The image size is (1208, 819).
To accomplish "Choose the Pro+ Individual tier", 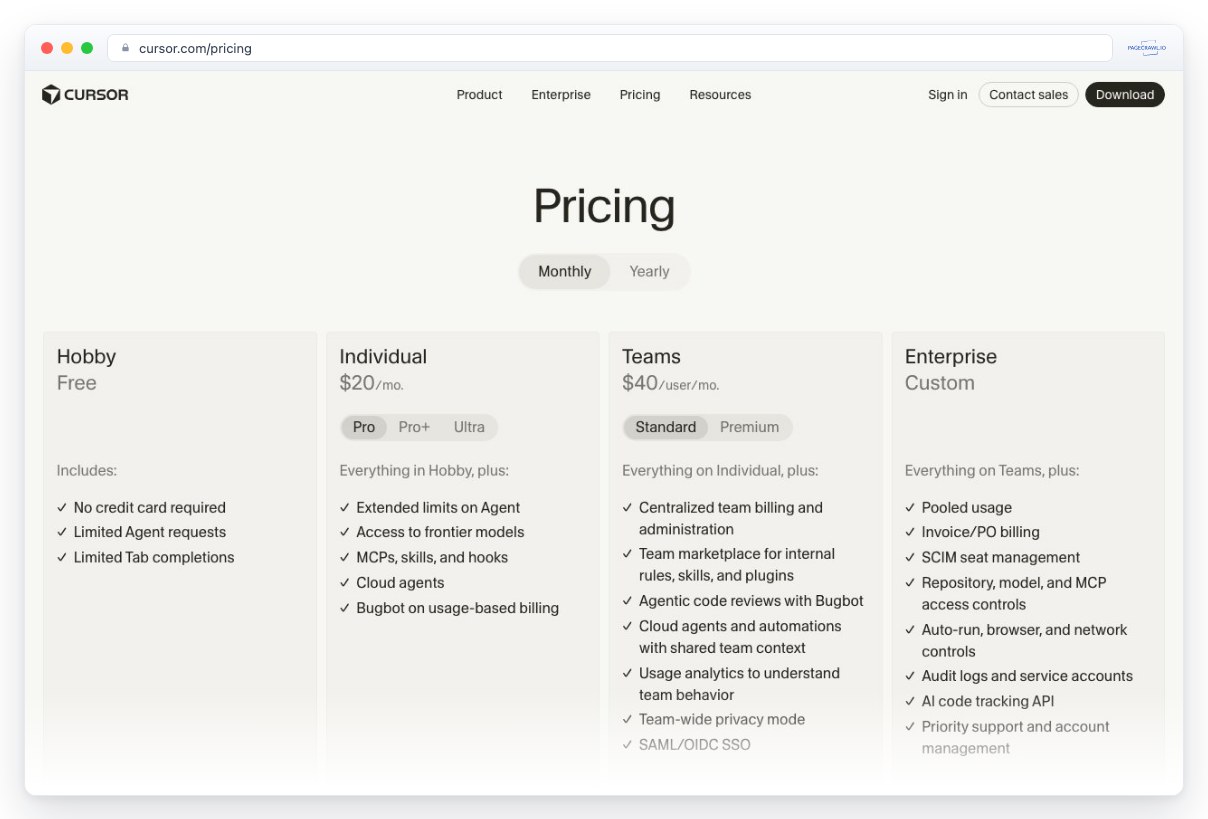I will click(414, 427).
